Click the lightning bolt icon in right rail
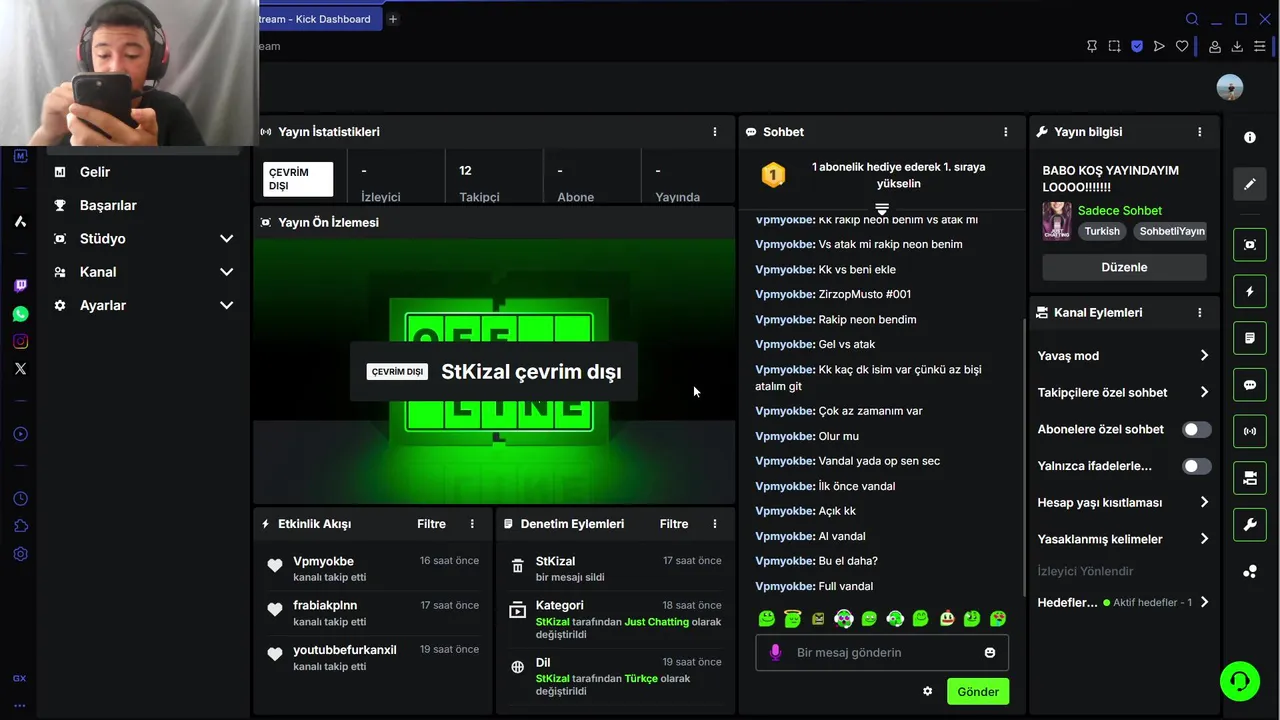This screenshot has height=720, width=1280. [x=1250, y=292]
